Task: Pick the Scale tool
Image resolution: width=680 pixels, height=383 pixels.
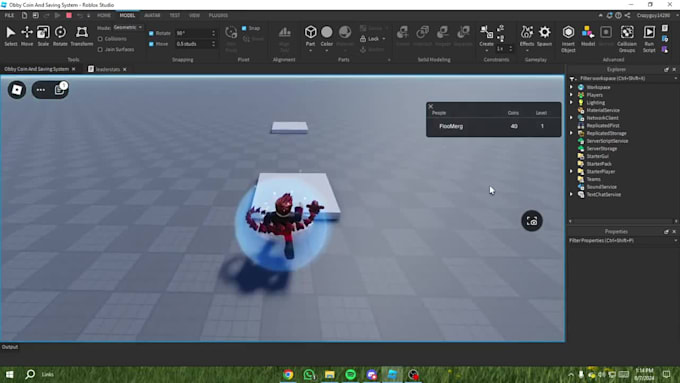Action: (x=43, y=36)
